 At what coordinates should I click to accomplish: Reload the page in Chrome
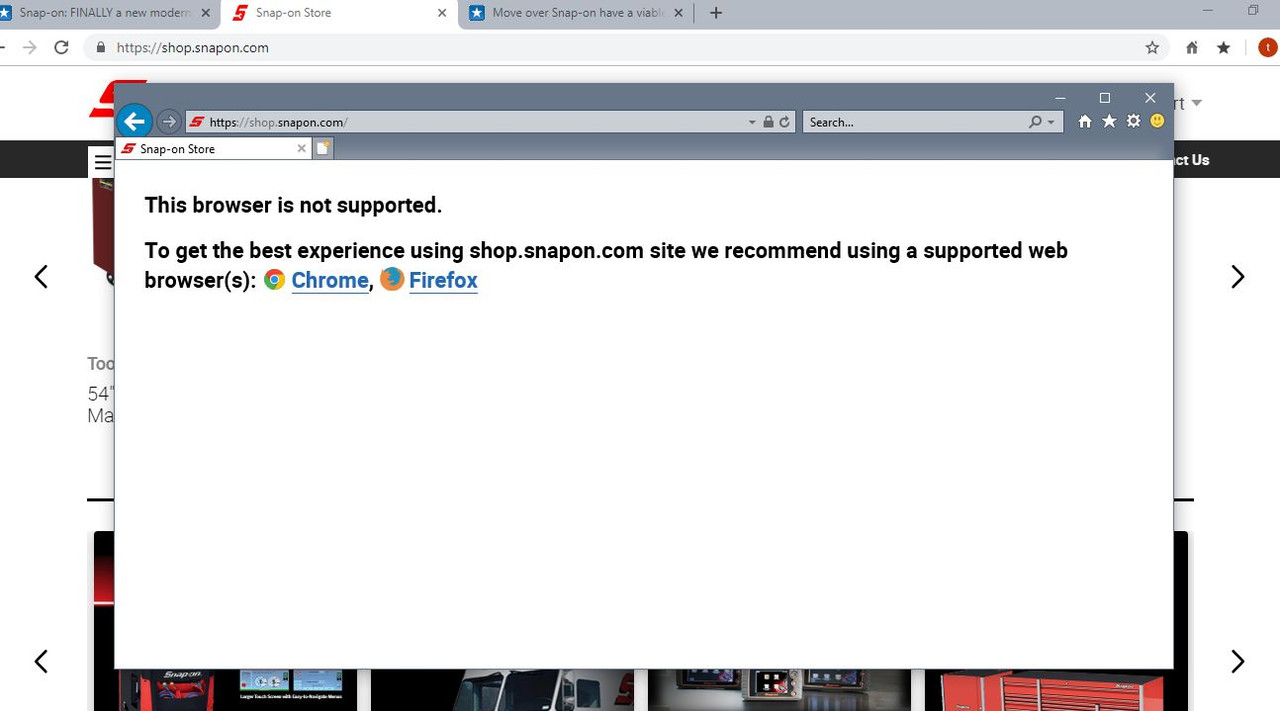[x=62, y=47]
